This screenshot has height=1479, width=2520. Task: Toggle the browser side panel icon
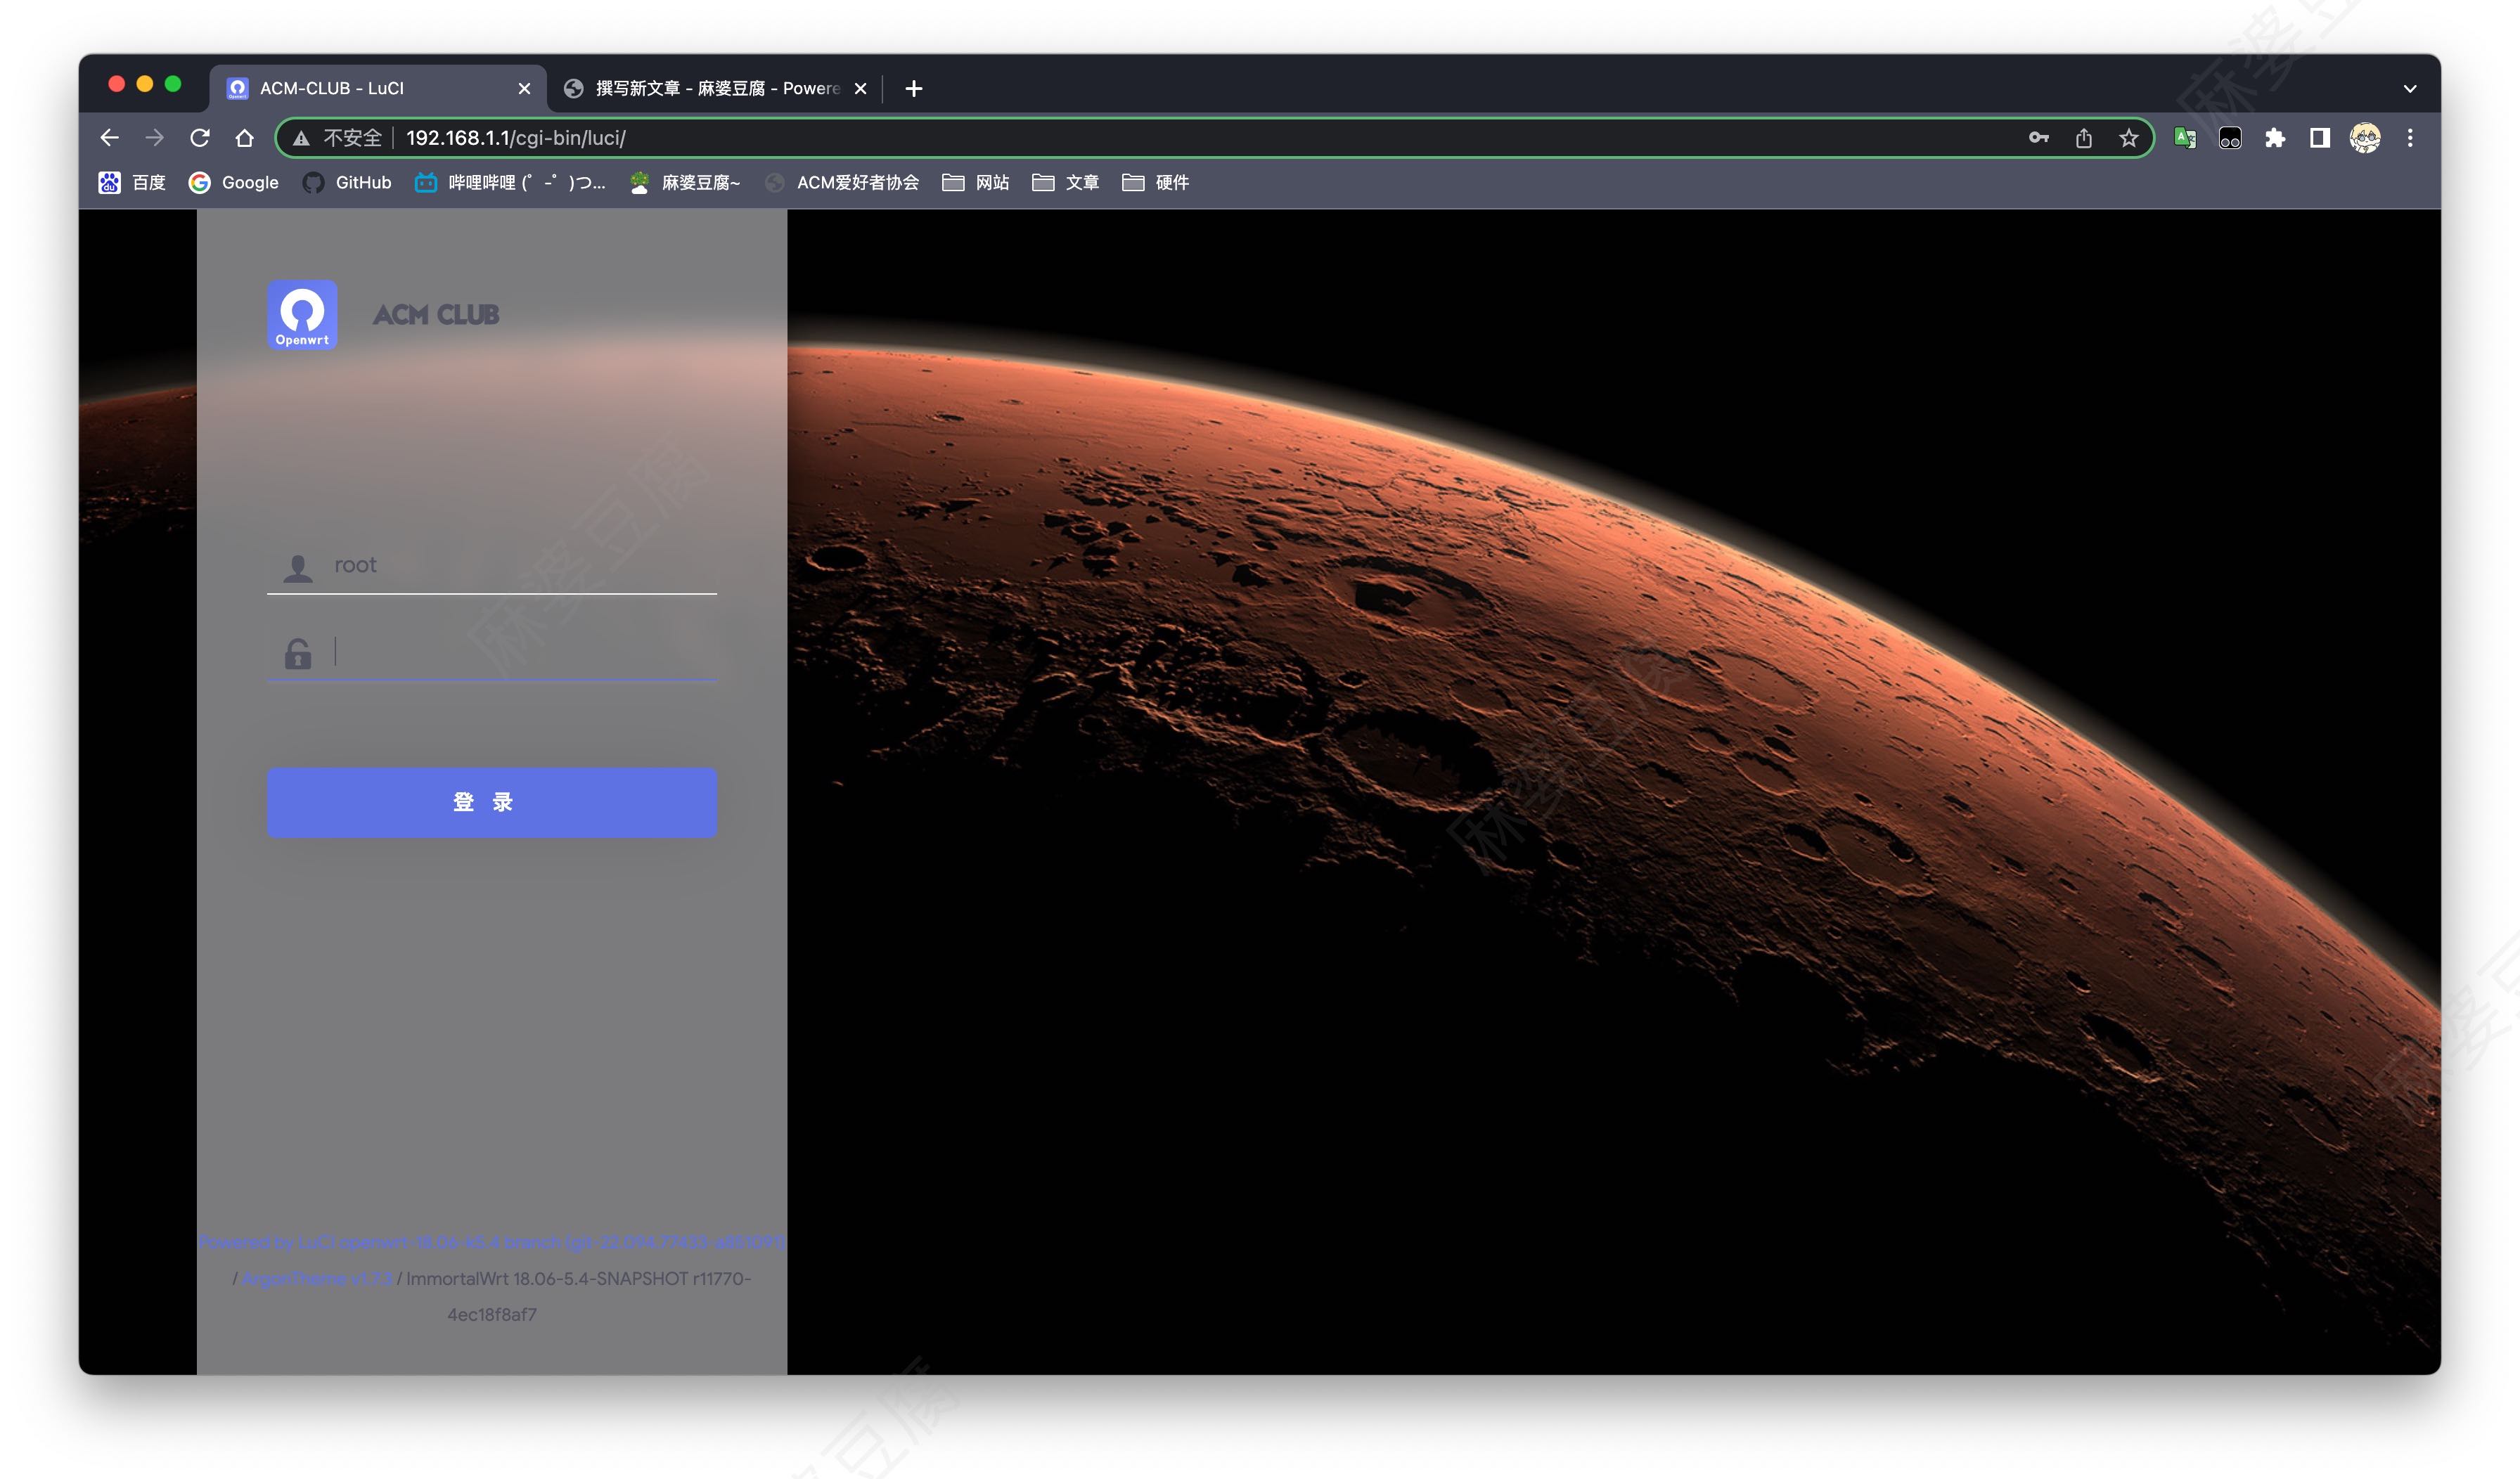[2320, 138]
